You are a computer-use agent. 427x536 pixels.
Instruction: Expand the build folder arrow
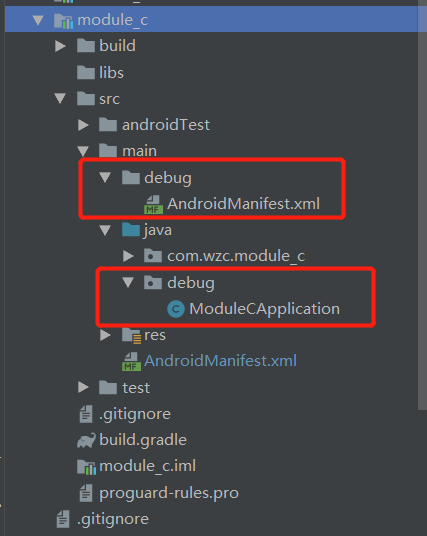click(x=60, y=46)
